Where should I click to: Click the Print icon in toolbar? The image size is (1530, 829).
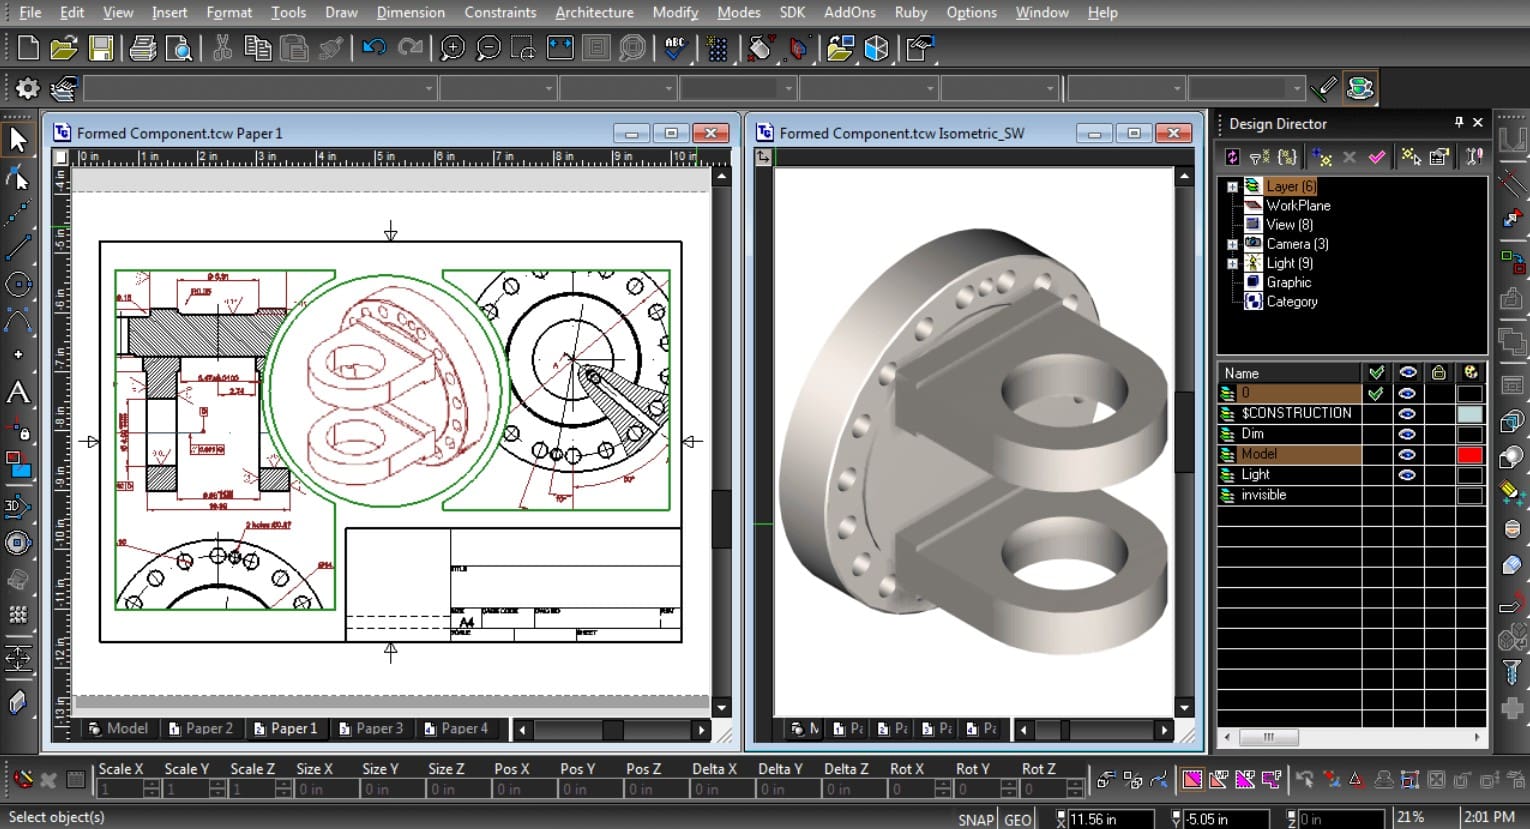143,48
